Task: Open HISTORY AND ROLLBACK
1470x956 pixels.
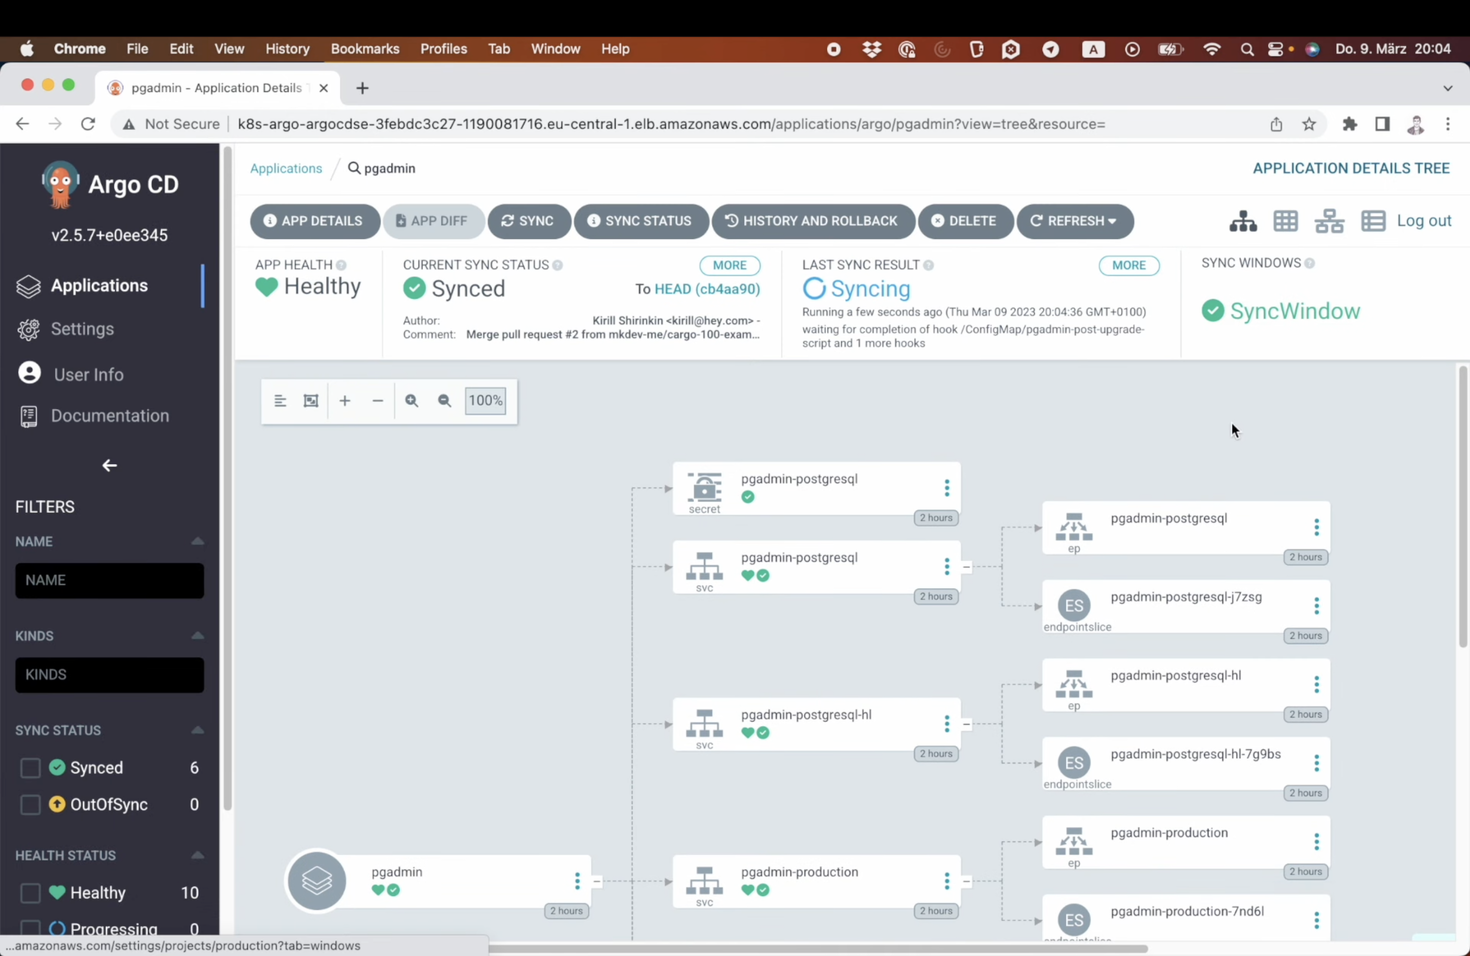Action: click(x=813, y=221)
